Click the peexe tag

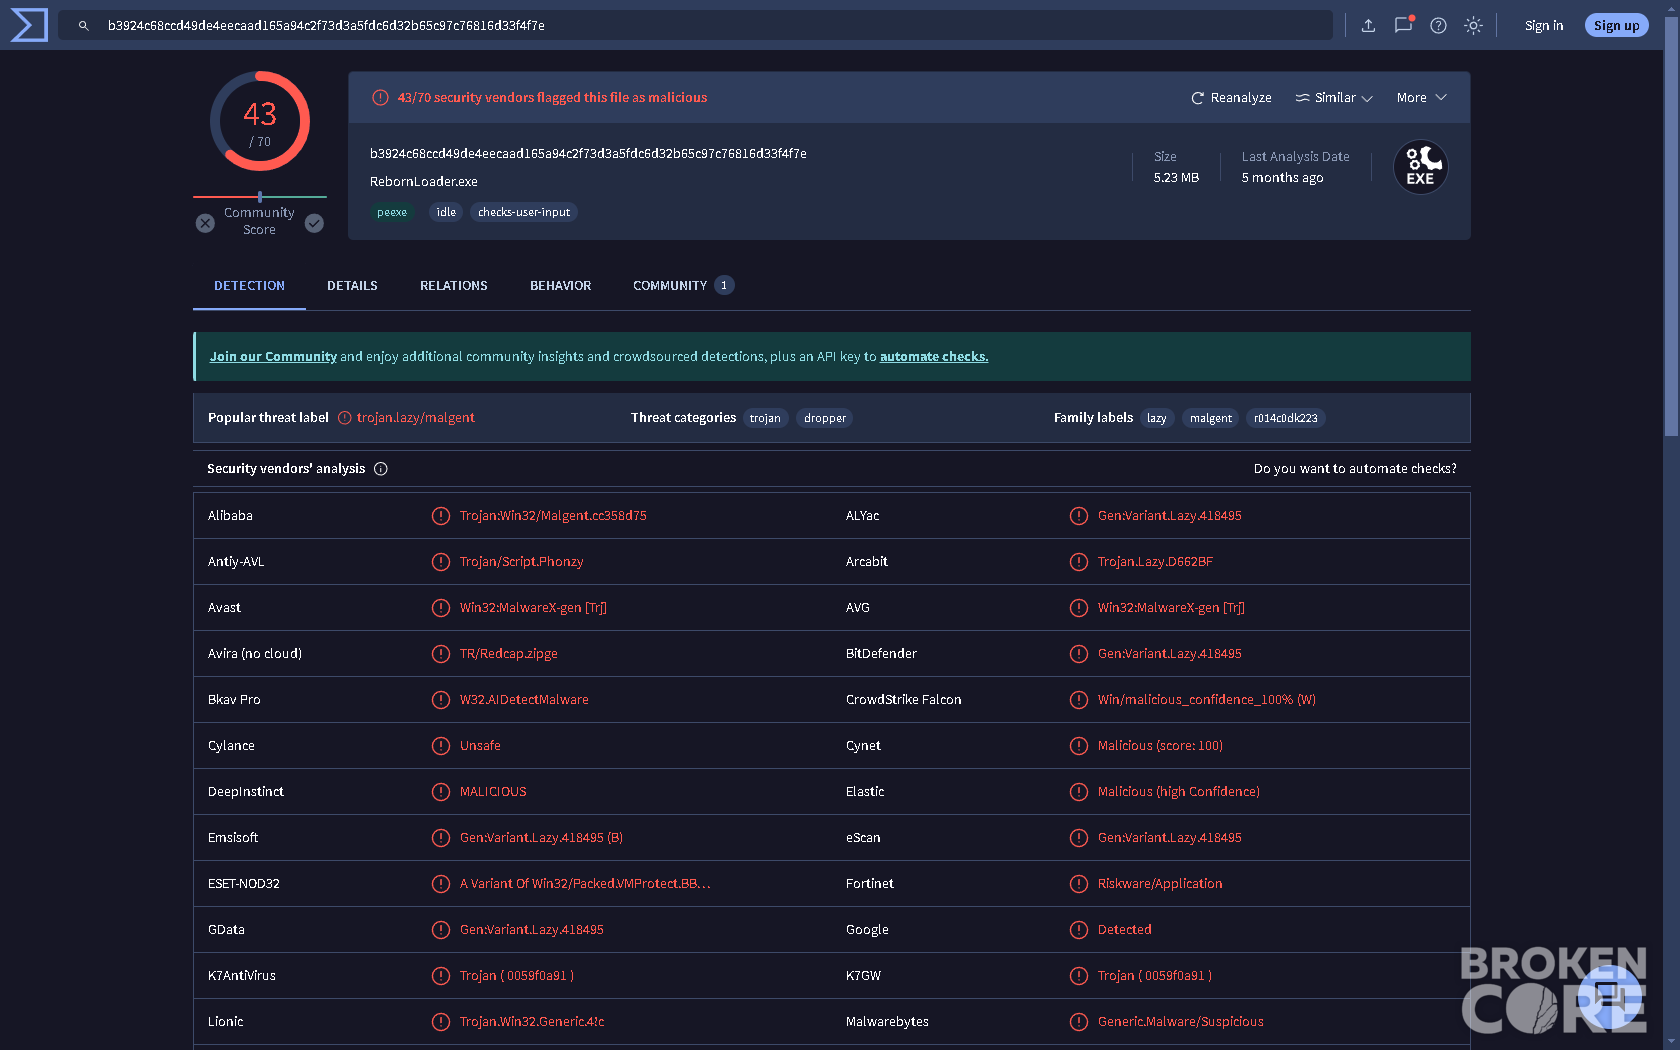click(392, 212)
